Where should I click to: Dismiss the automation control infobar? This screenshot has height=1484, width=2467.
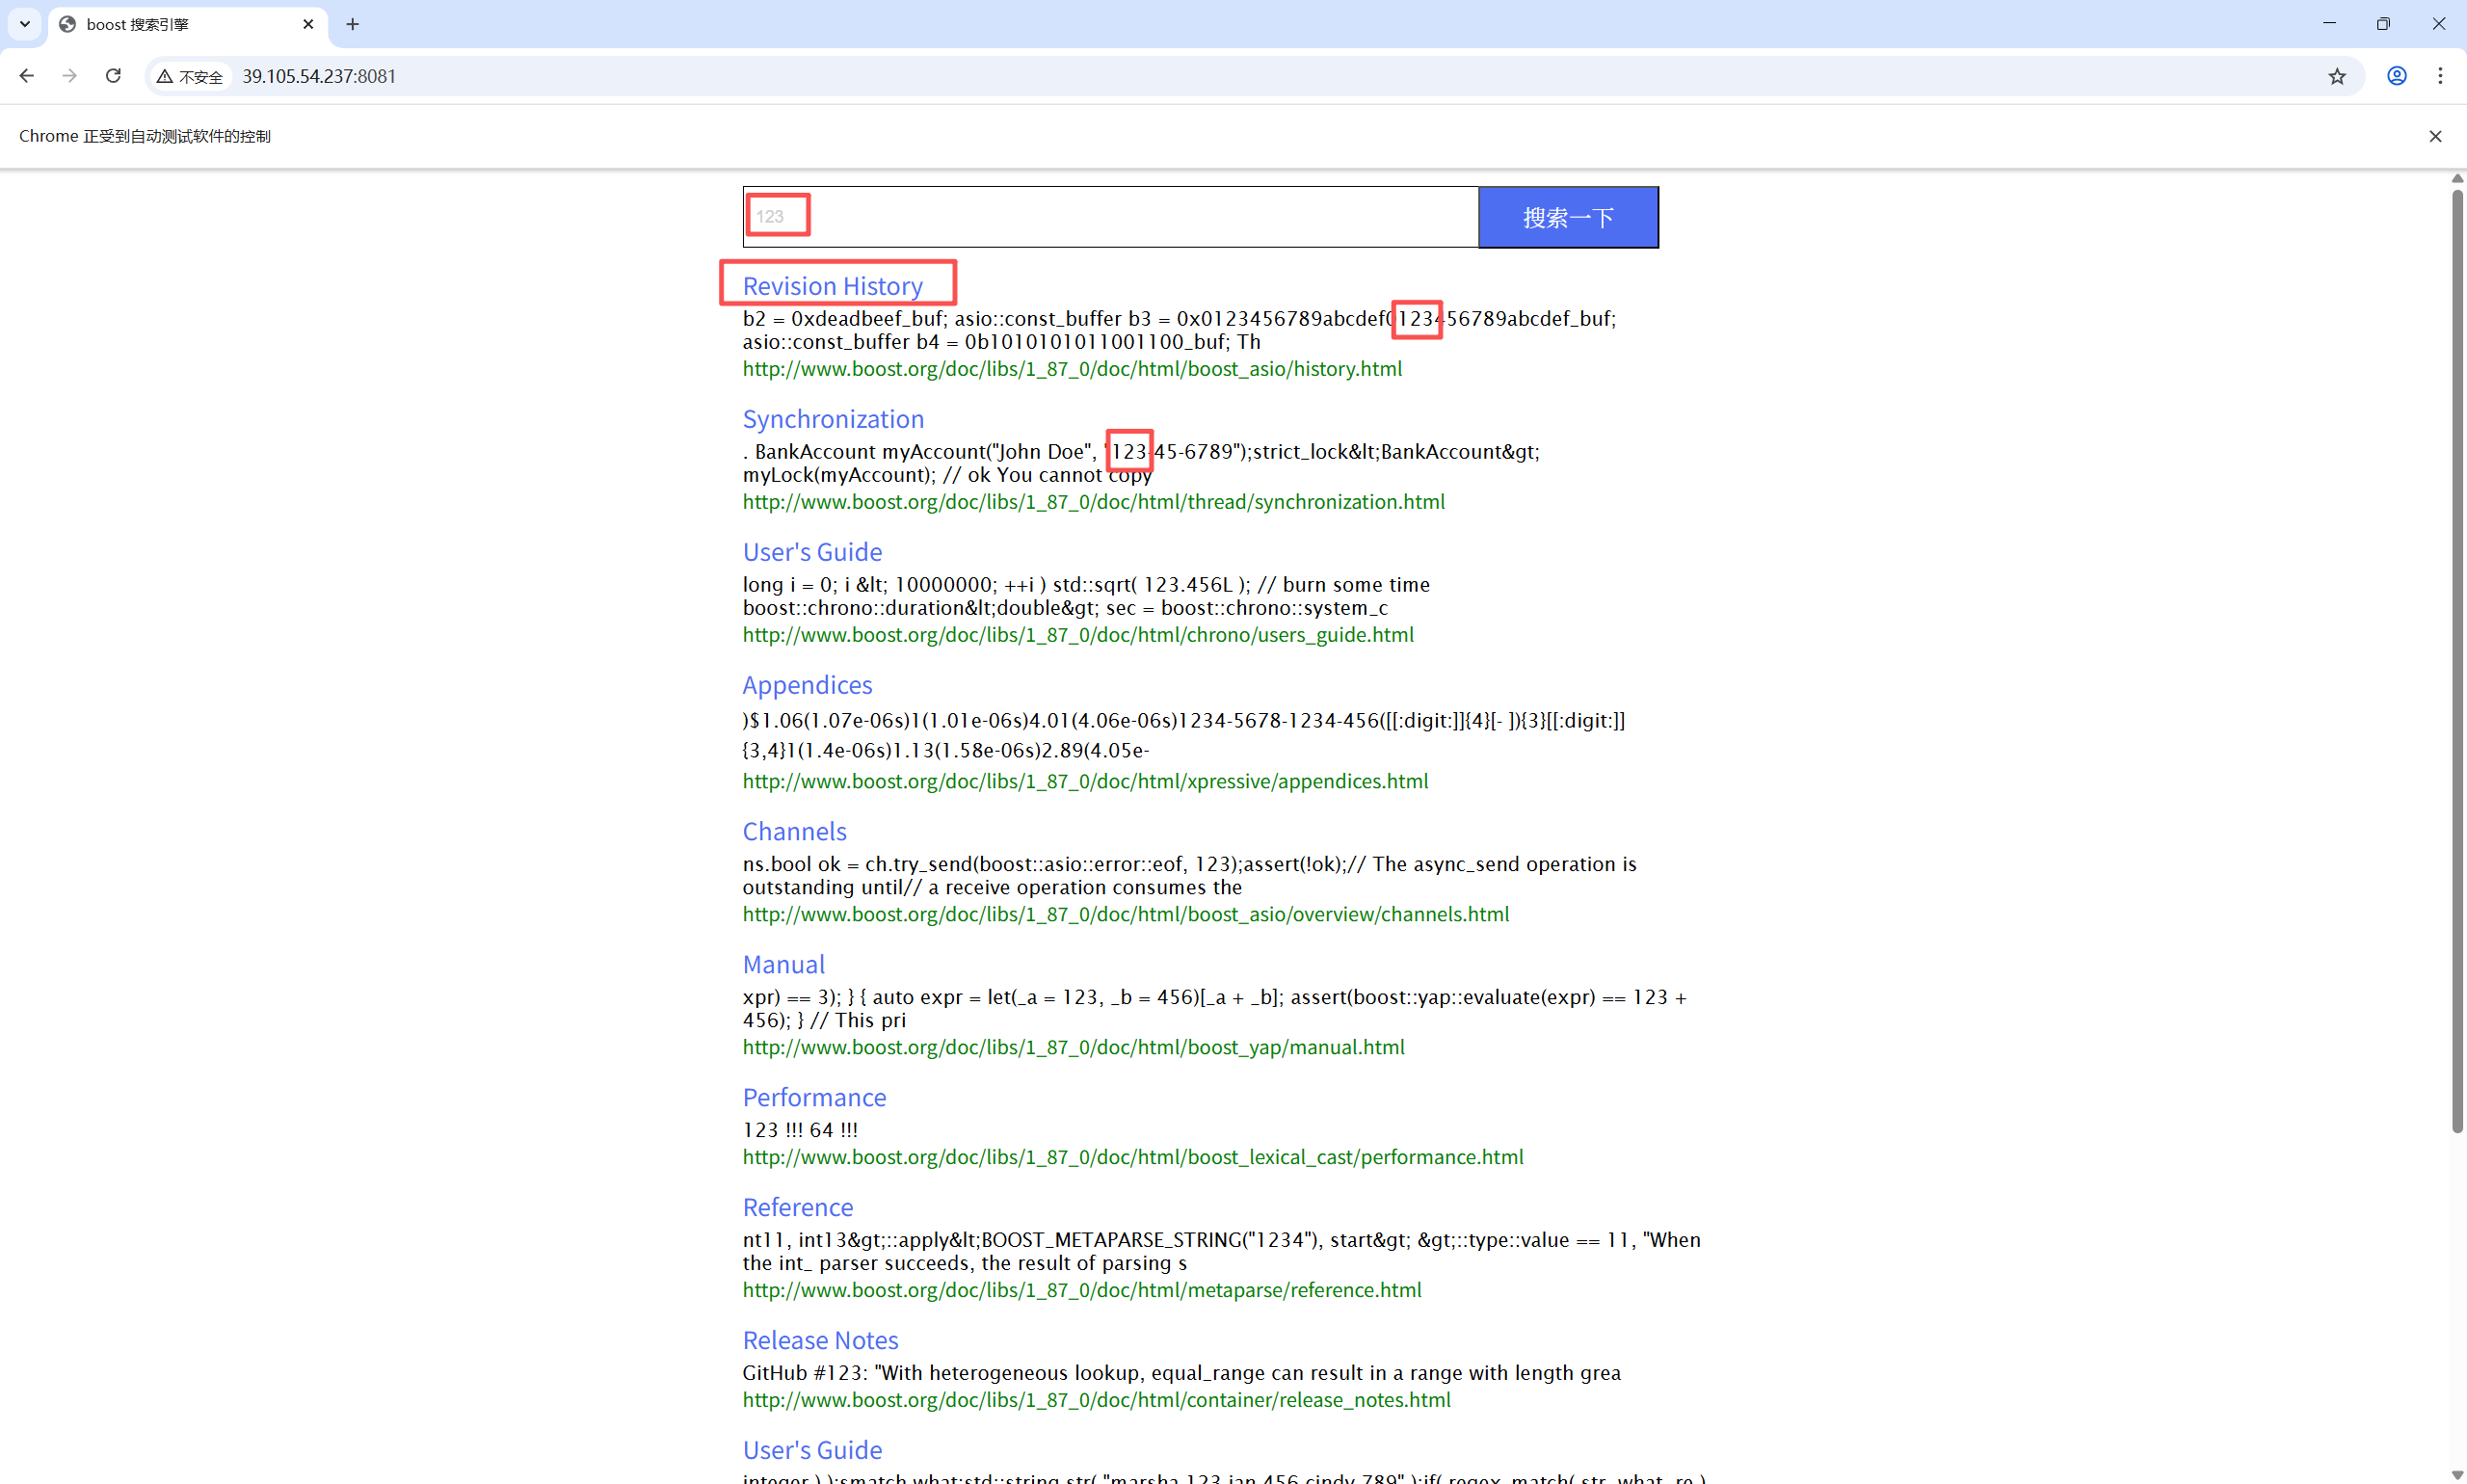click(2435, 136)
